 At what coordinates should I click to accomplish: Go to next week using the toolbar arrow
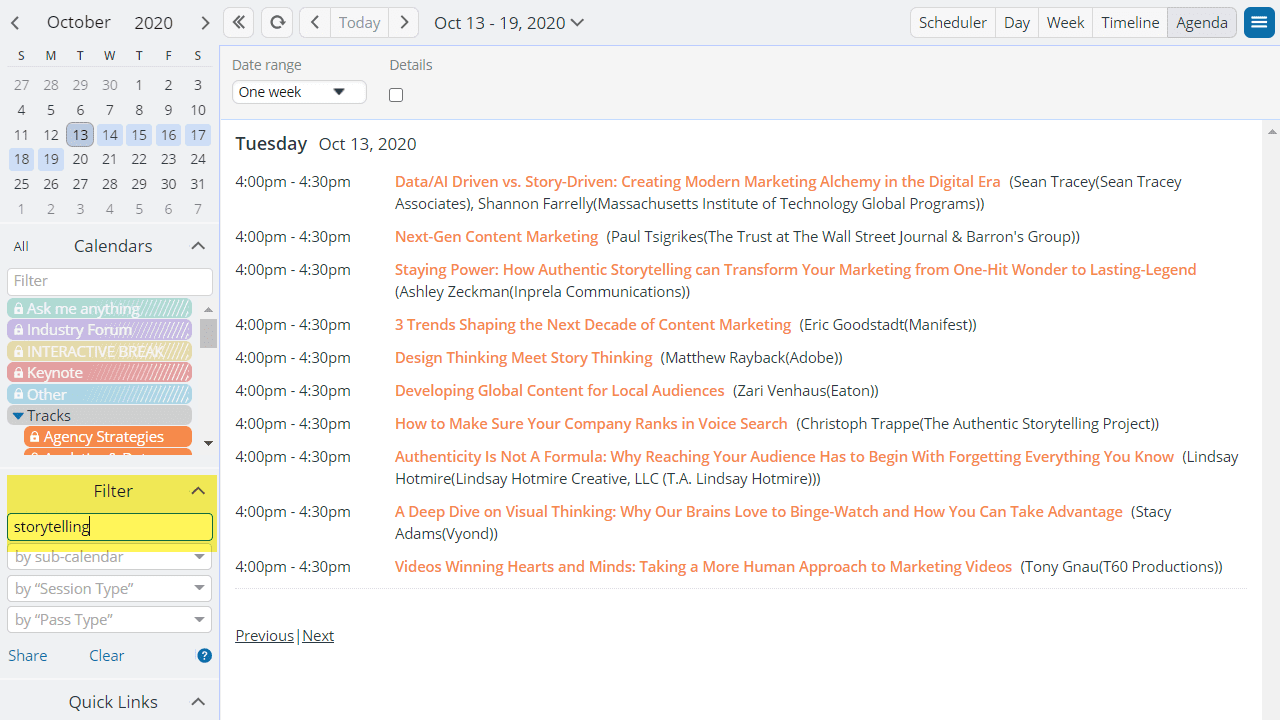pos(403,22)
